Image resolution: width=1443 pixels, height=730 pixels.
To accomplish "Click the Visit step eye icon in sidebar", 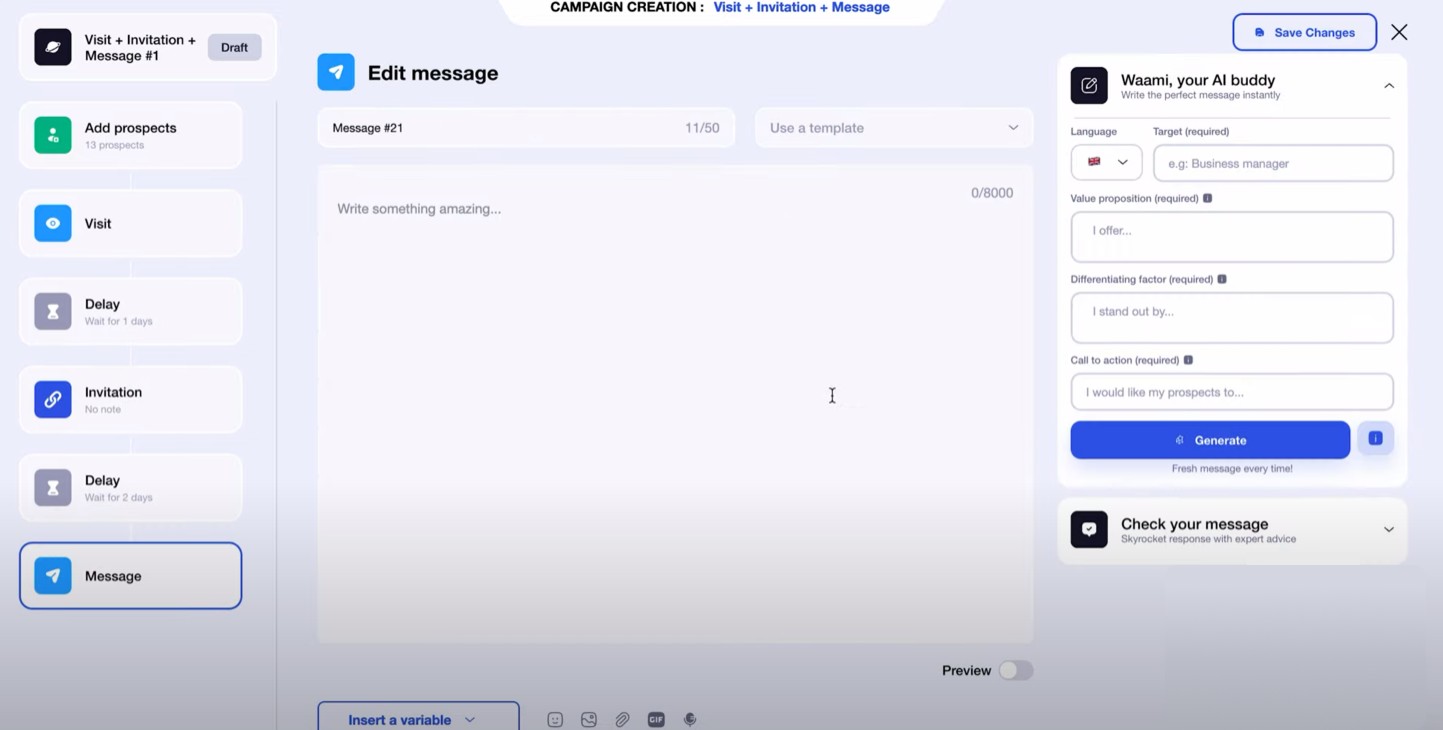I will (52, 223).
